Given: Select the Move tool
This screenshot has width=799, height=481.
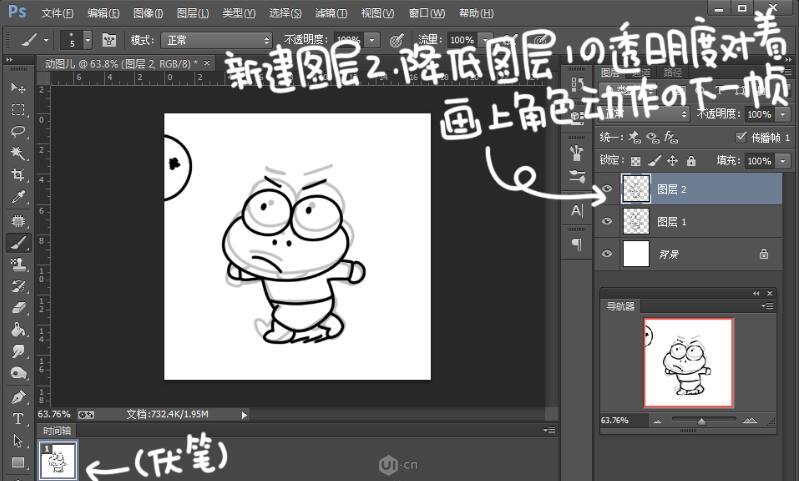Looking at the screenshot, I should [18, 88].
